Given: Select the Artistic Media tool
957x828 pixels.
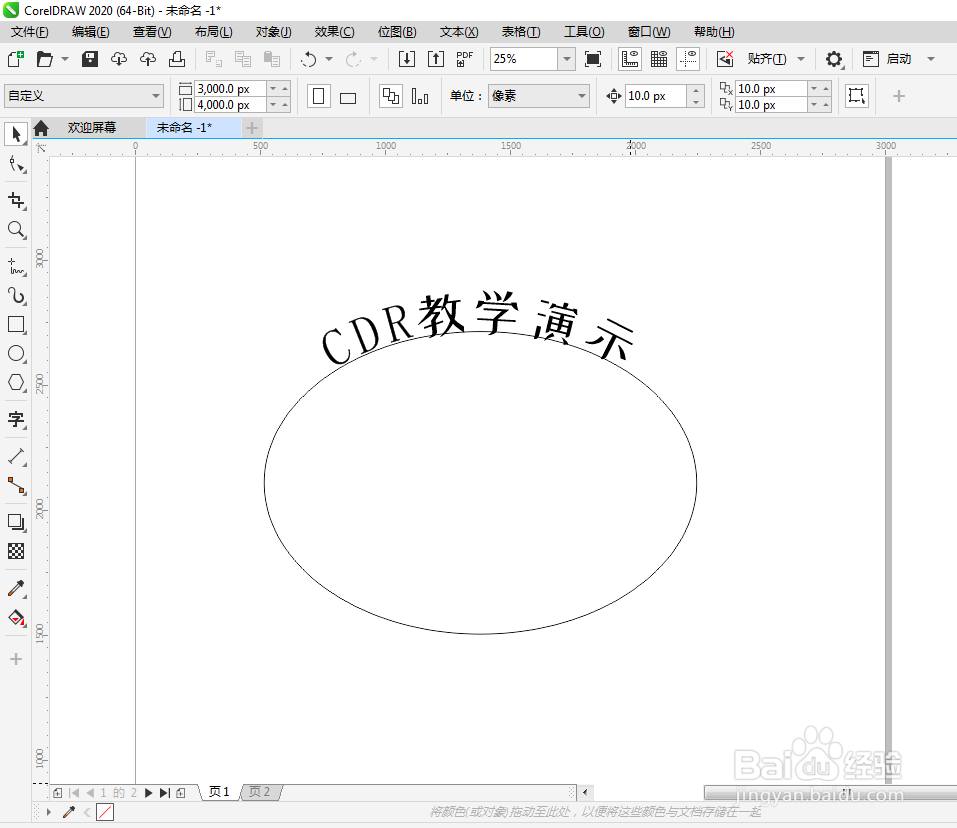Looking at the screenshot, I should [16, 296].
